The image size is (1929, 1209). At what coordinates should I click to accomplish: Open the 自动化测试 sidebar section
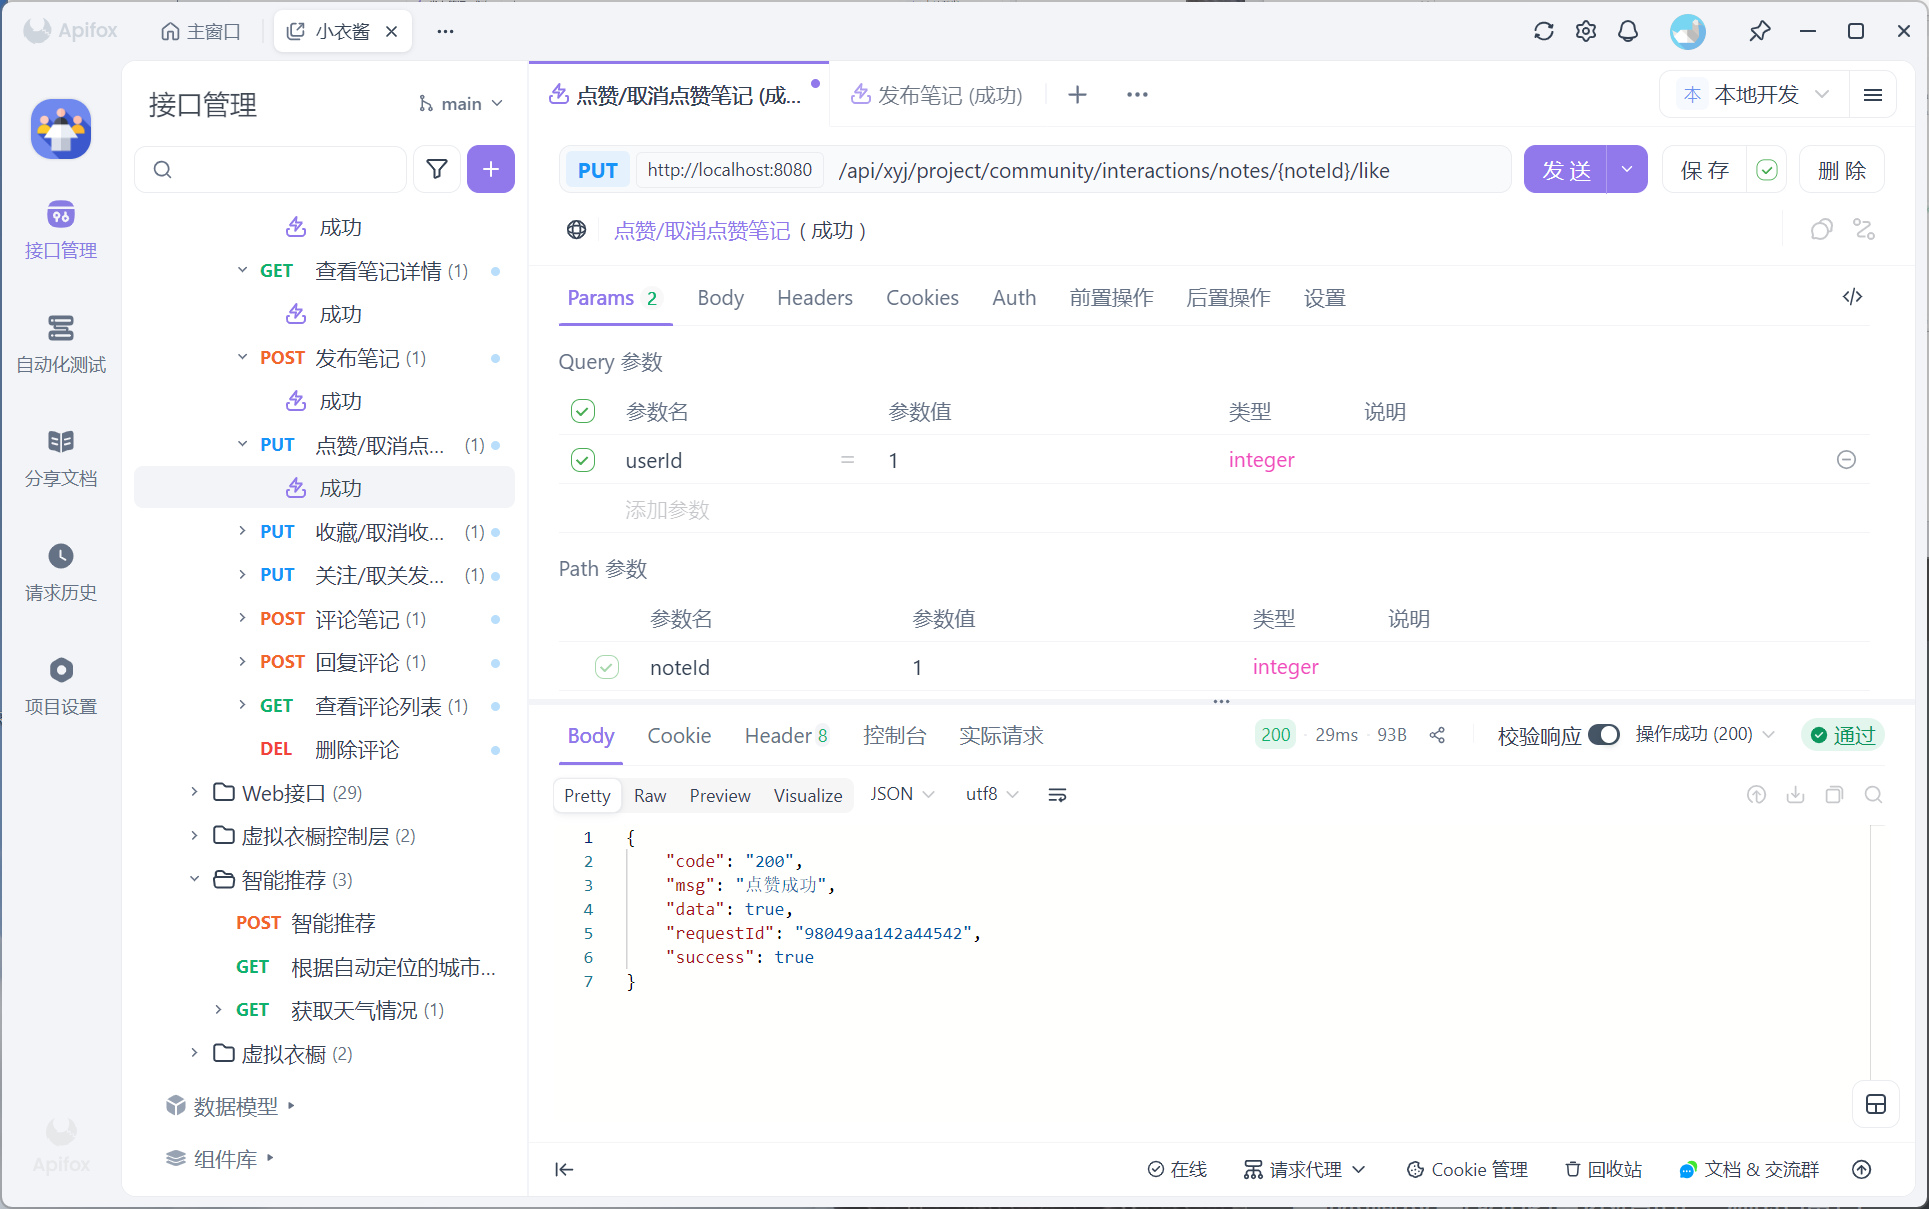click(x=61, y=343)
